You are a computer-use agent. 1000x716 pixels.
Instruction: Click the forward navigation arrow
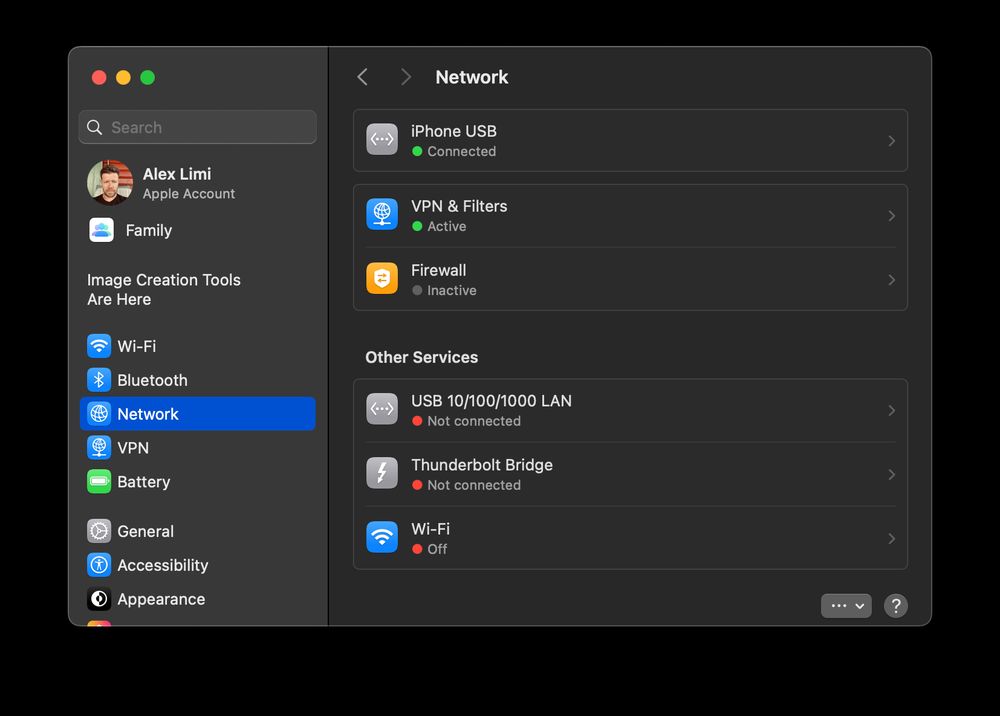coord(406,76)
